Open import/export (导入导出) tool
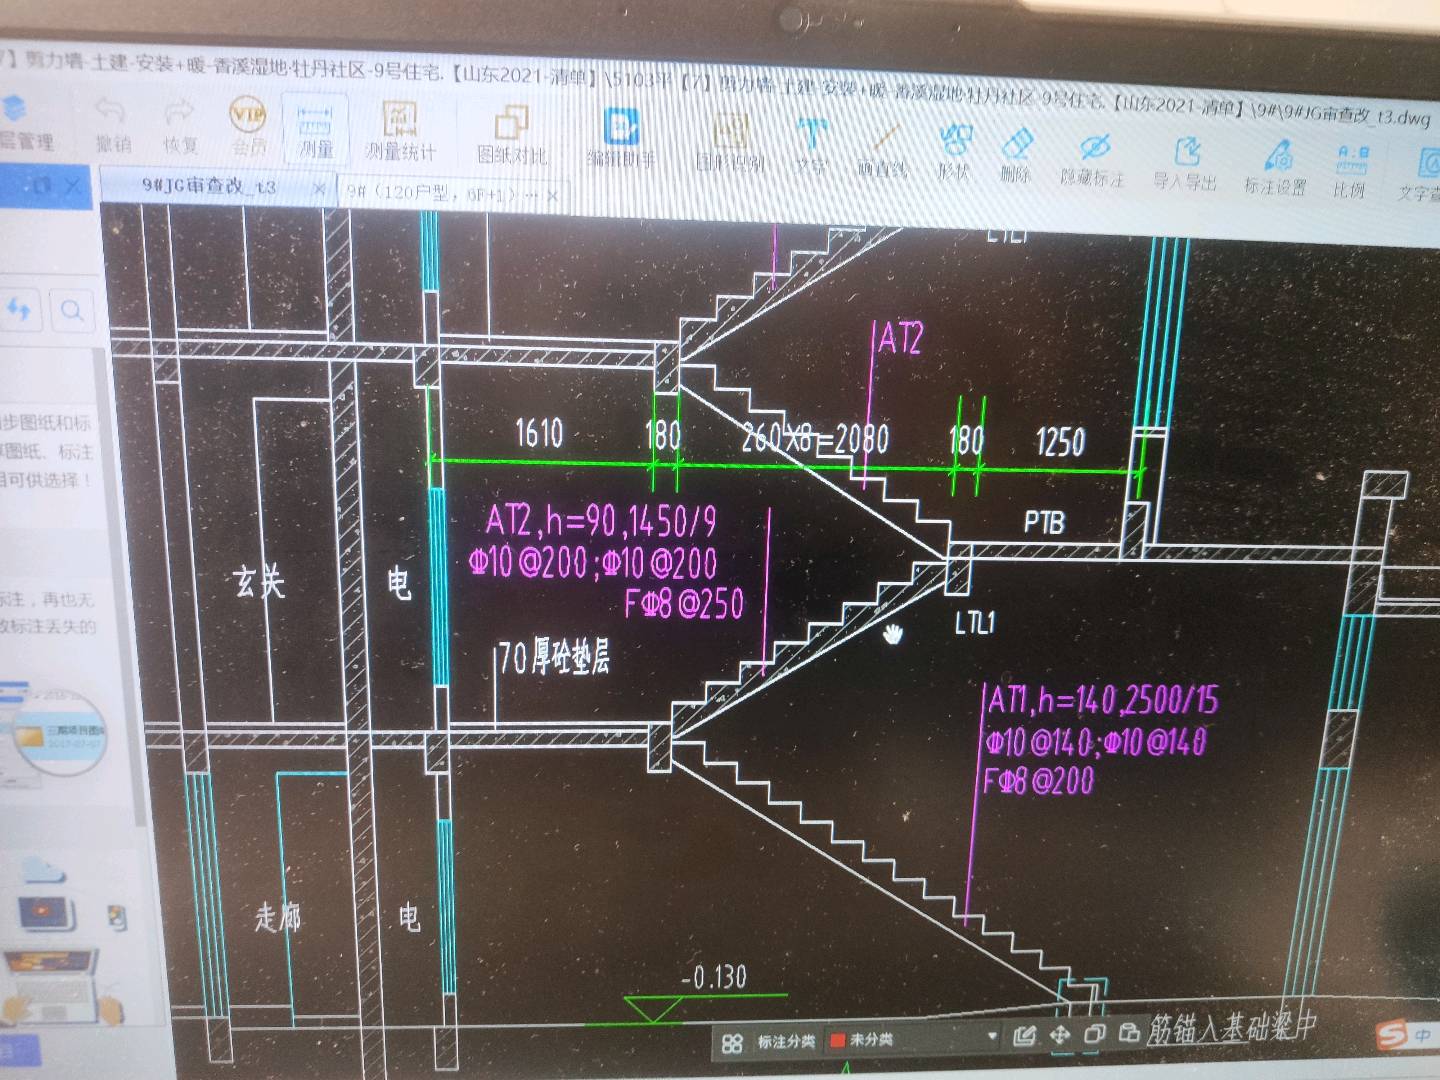 [1185, 163]
